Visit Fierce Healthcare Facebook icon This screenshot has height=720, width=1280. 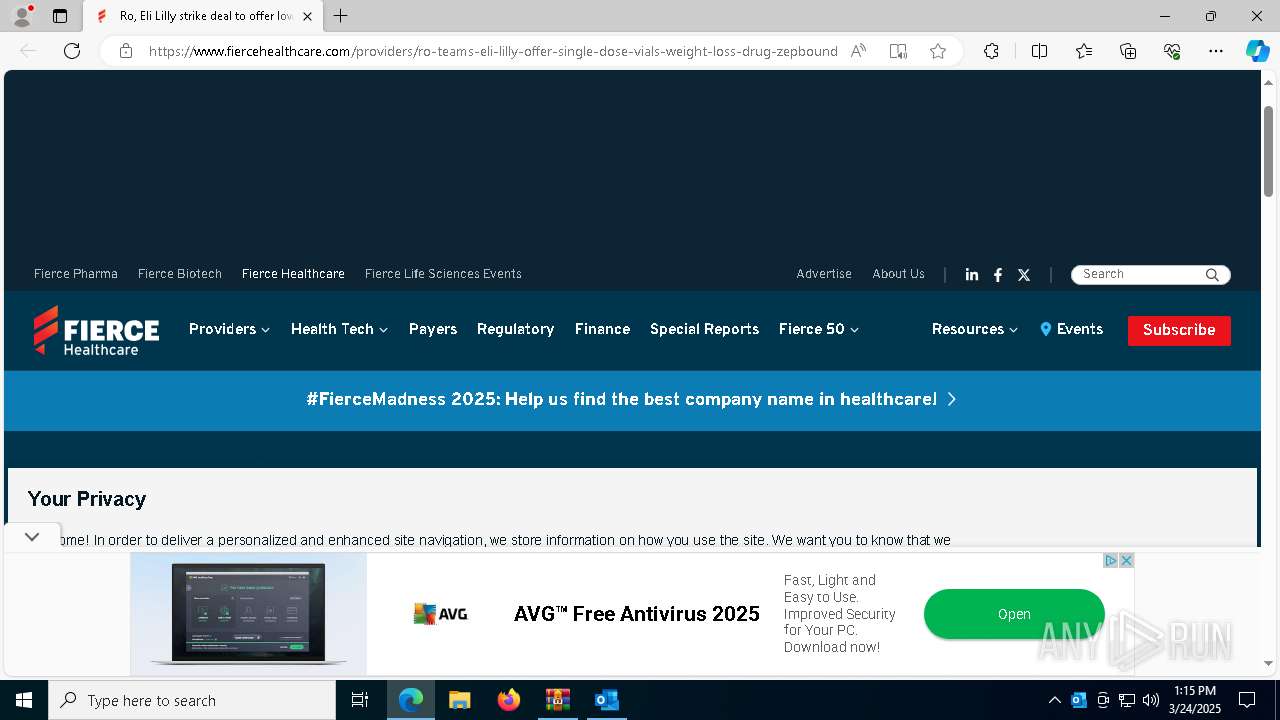(998, 275)
